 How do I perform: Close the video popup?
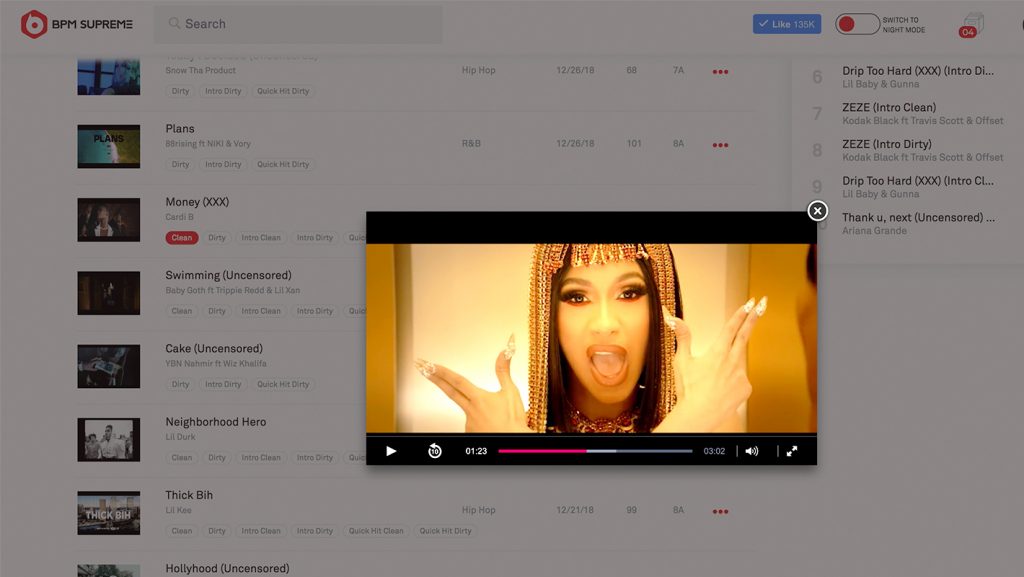(x=817, y=210)
